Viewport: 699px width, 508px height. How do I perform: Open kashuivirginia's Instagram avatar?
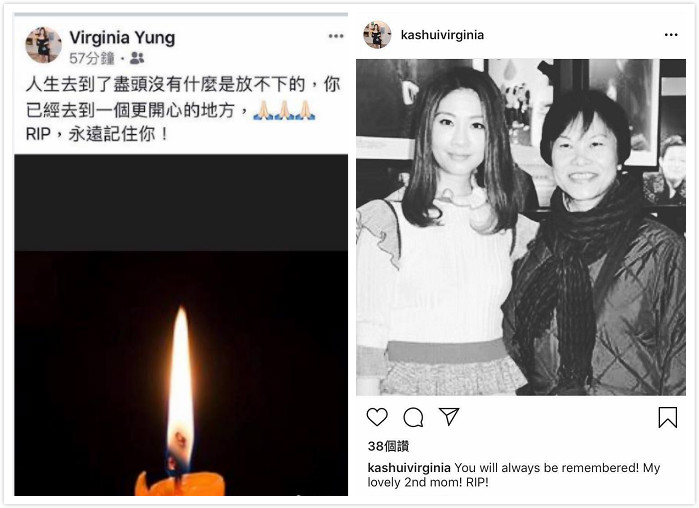click(377, 34)
